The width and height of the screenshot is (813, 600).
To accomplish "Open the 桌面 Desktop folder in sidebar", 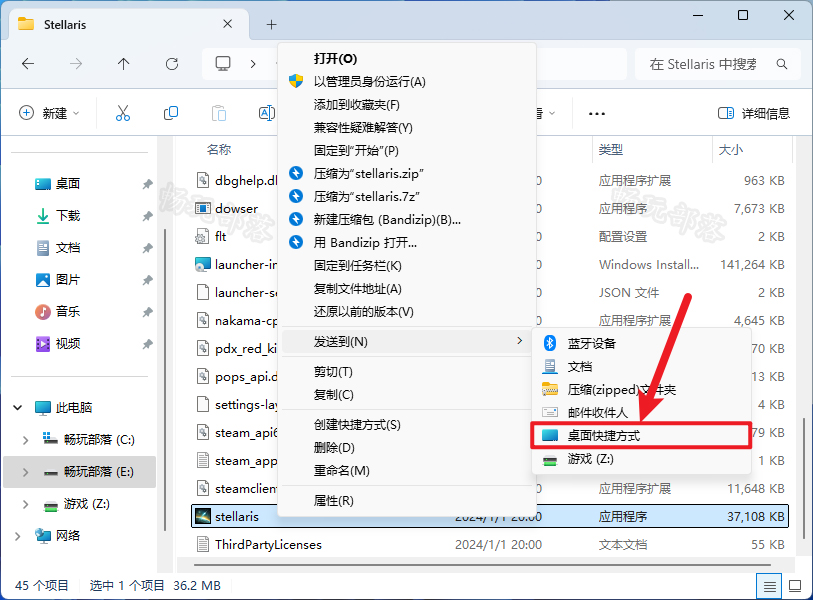I will click(x=67, y=184).
